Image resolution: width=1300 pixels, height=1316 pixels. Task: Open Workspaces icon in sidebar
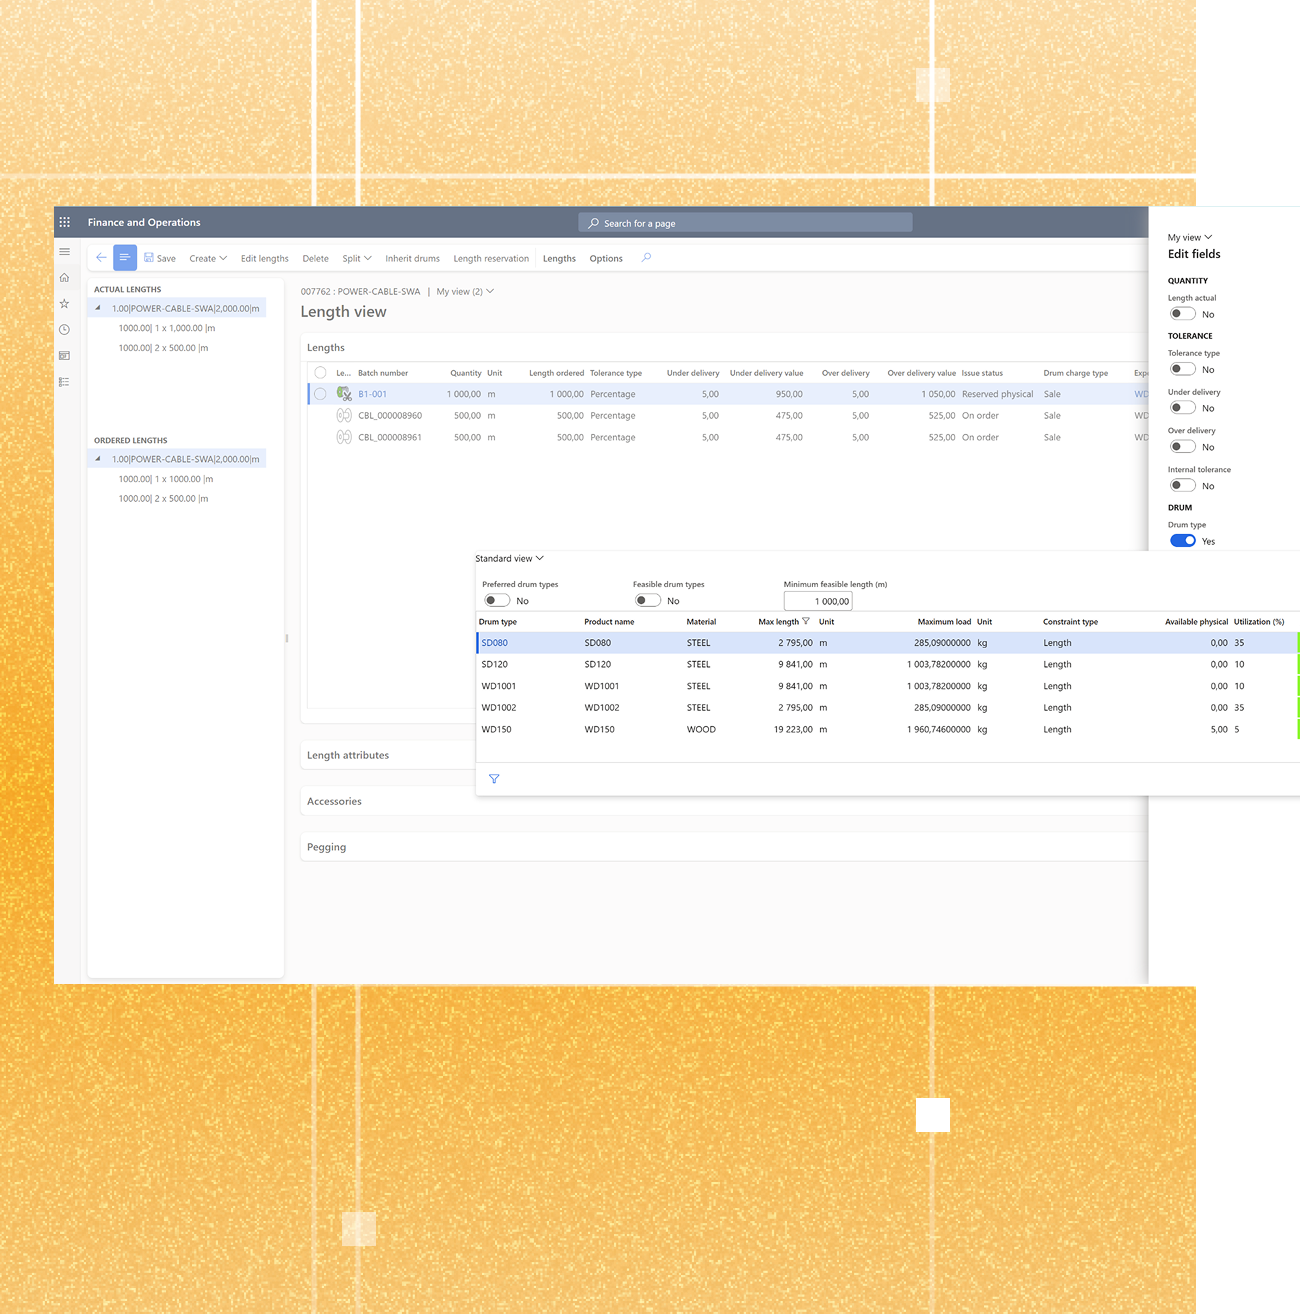(65, 356)
